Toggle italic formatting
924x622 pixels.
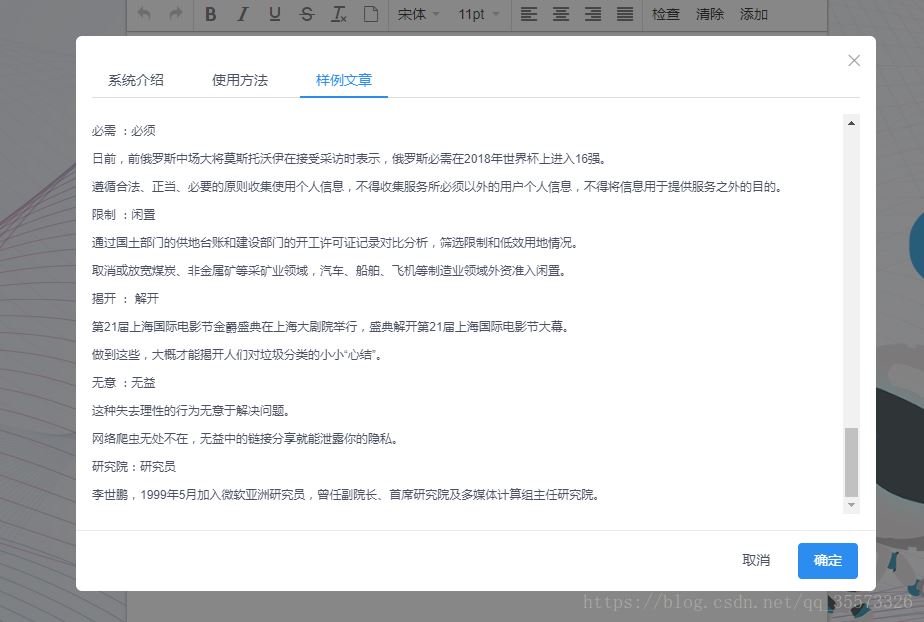click(x=243, y=14)
